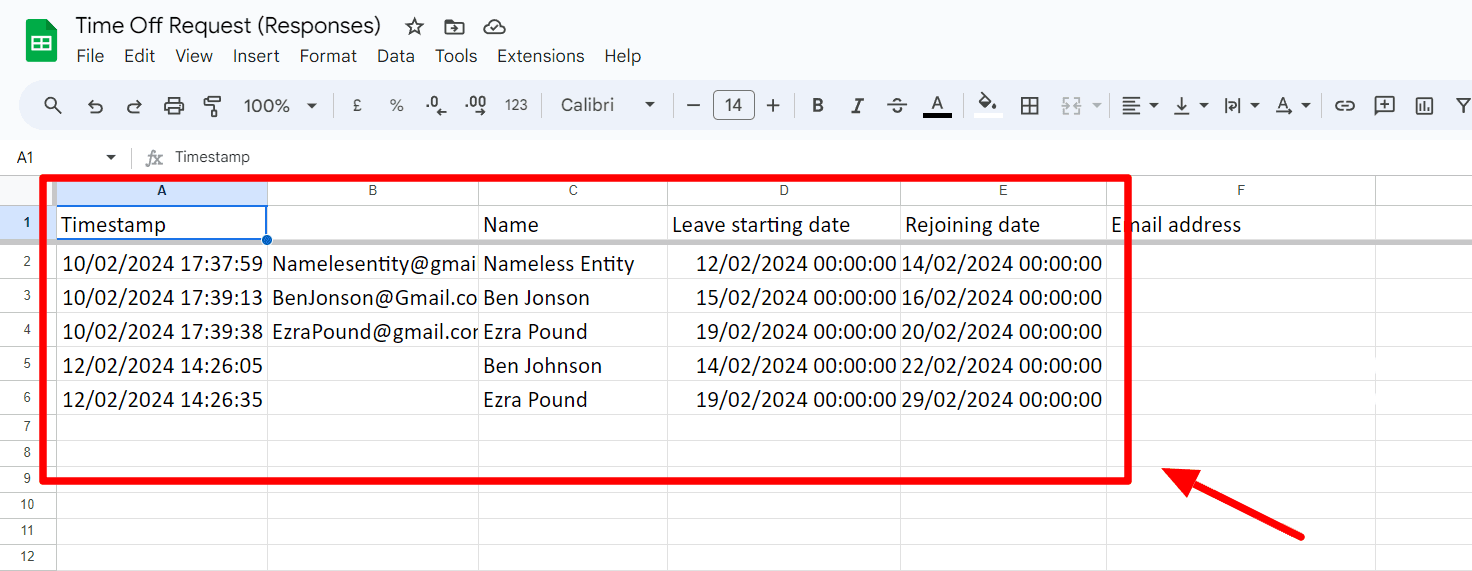Rename the document title Time Off Request (Responses)
The height and width of the screenshot is (571, 1472).
[x=228, y=26]
